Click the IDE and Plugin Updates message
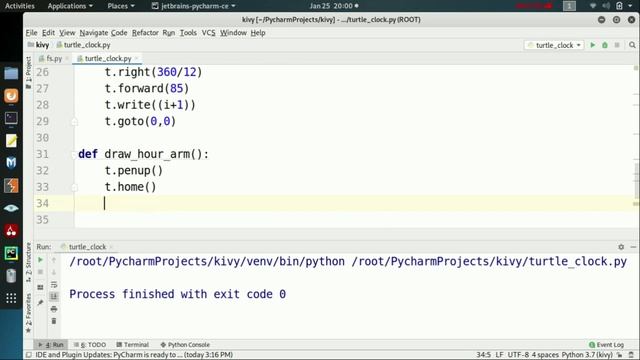Image resolution: width=640 pixels, height=360 pixels. 134,355
